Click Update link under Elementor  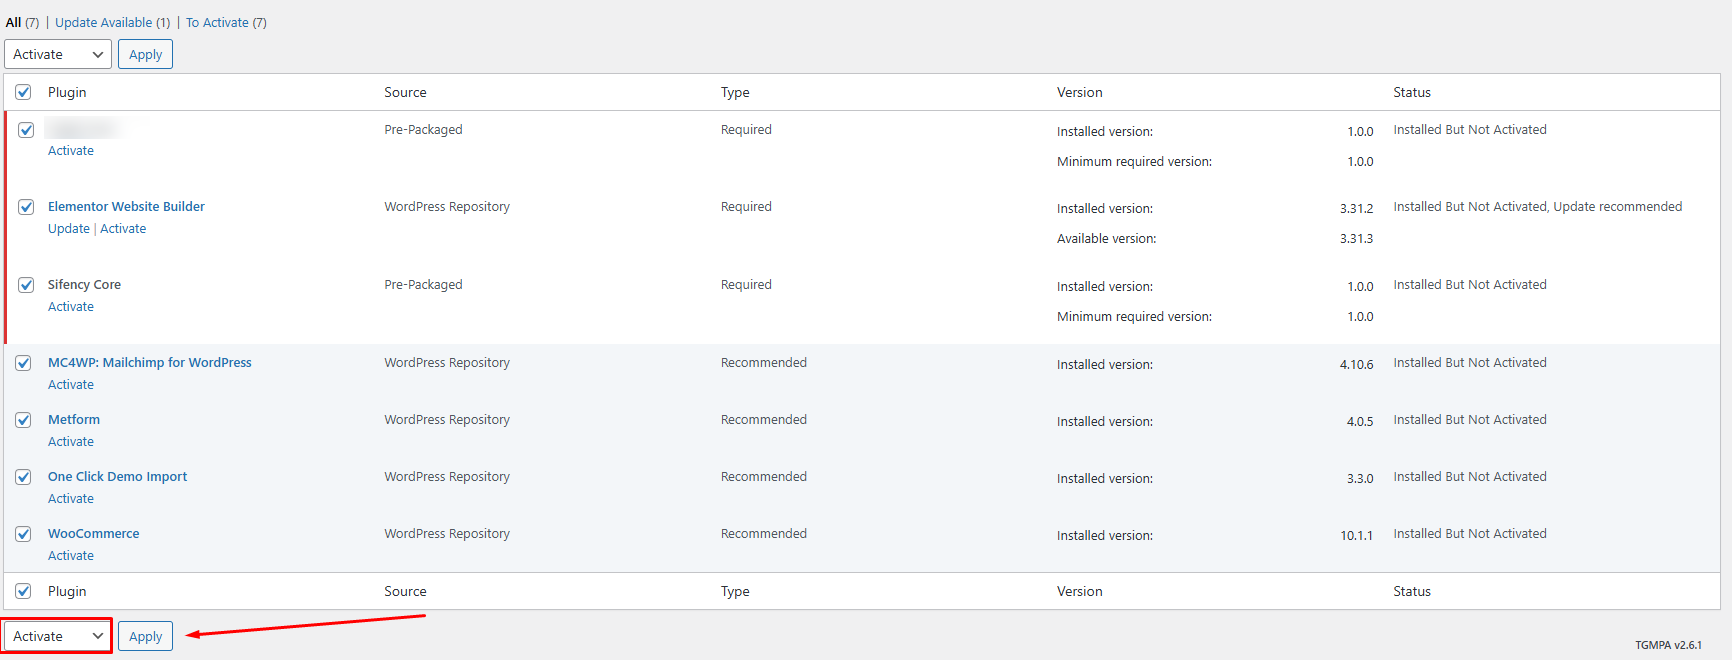tap(69, 229)
